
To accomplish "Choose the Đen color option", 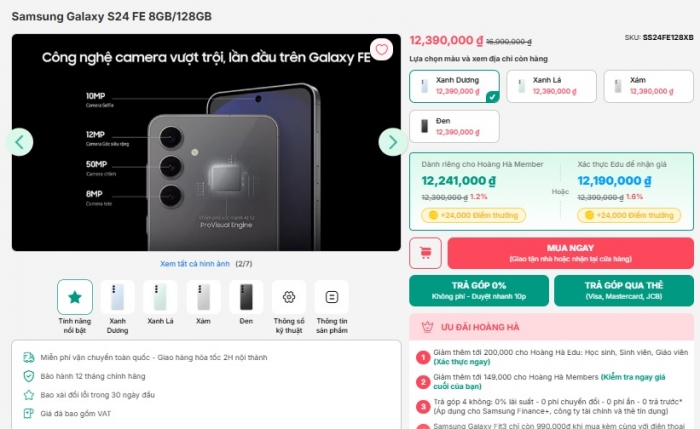I will point(454,127).
